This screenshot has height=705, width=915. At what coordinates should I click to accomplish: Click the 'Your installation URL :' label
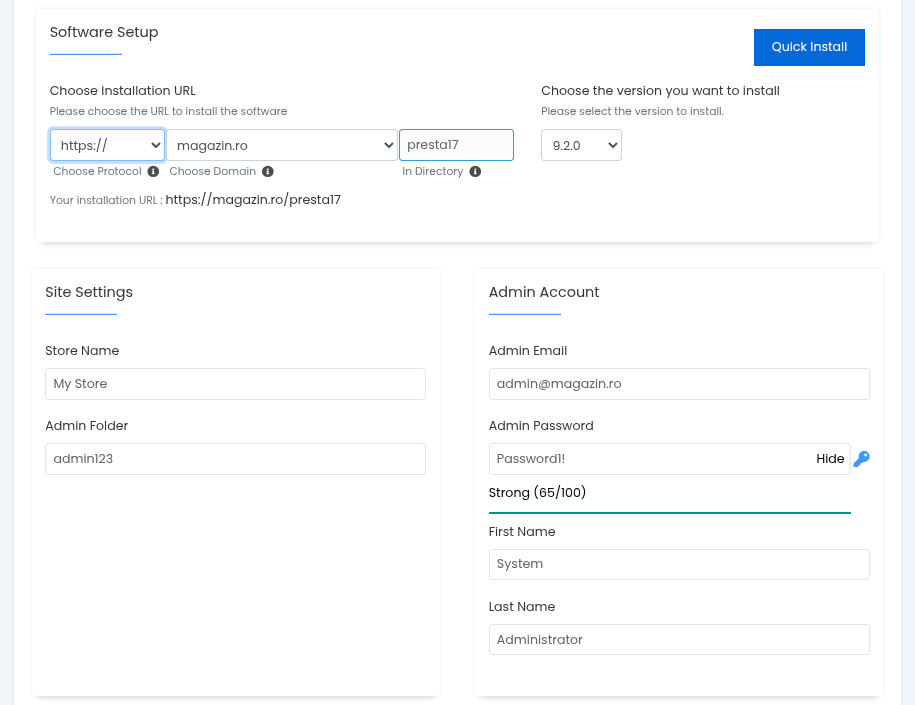[106, 200]
